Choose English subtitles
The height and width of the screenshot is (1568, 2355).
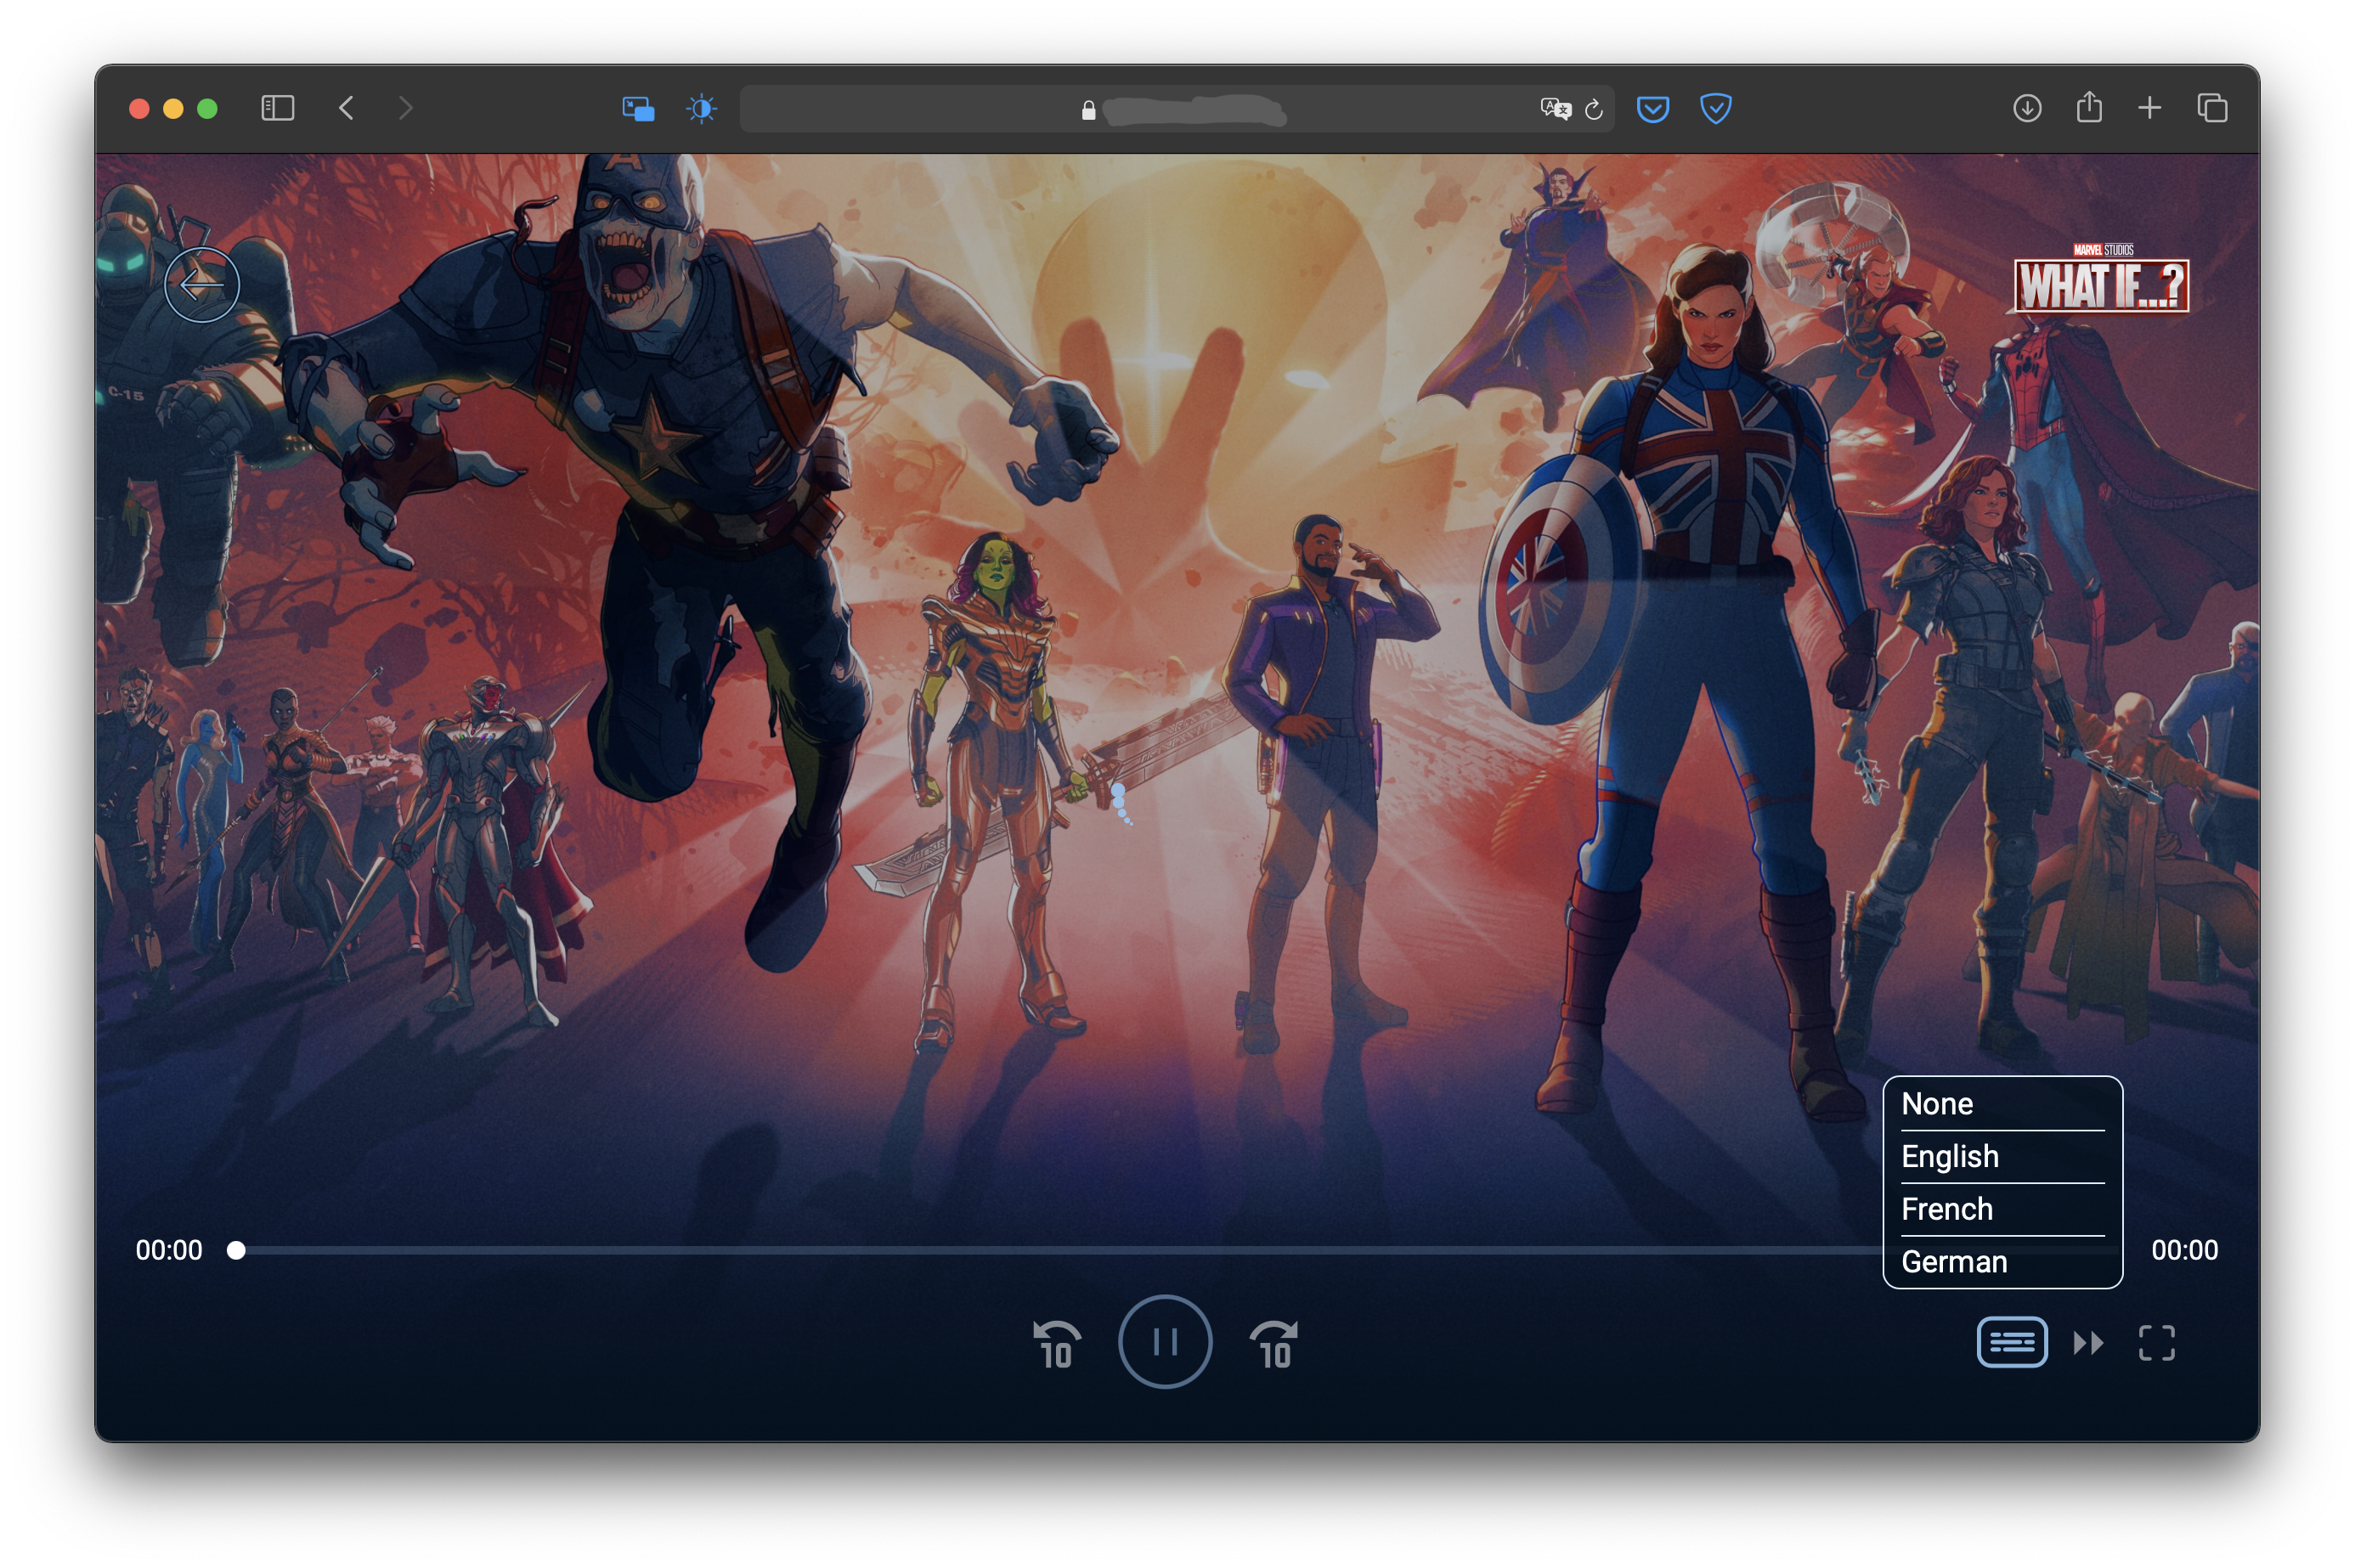tap(1949, 1156)
